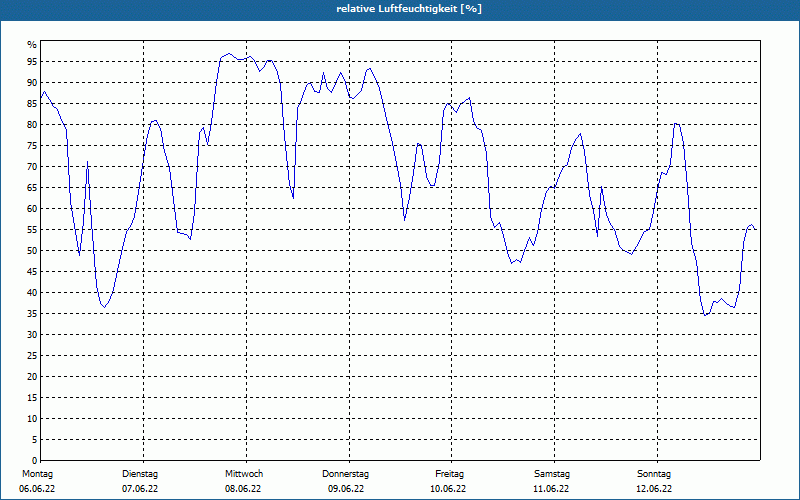800x500 pixels.
Task: Select the 'Montag' day label
Action: (x=37, y=474)
